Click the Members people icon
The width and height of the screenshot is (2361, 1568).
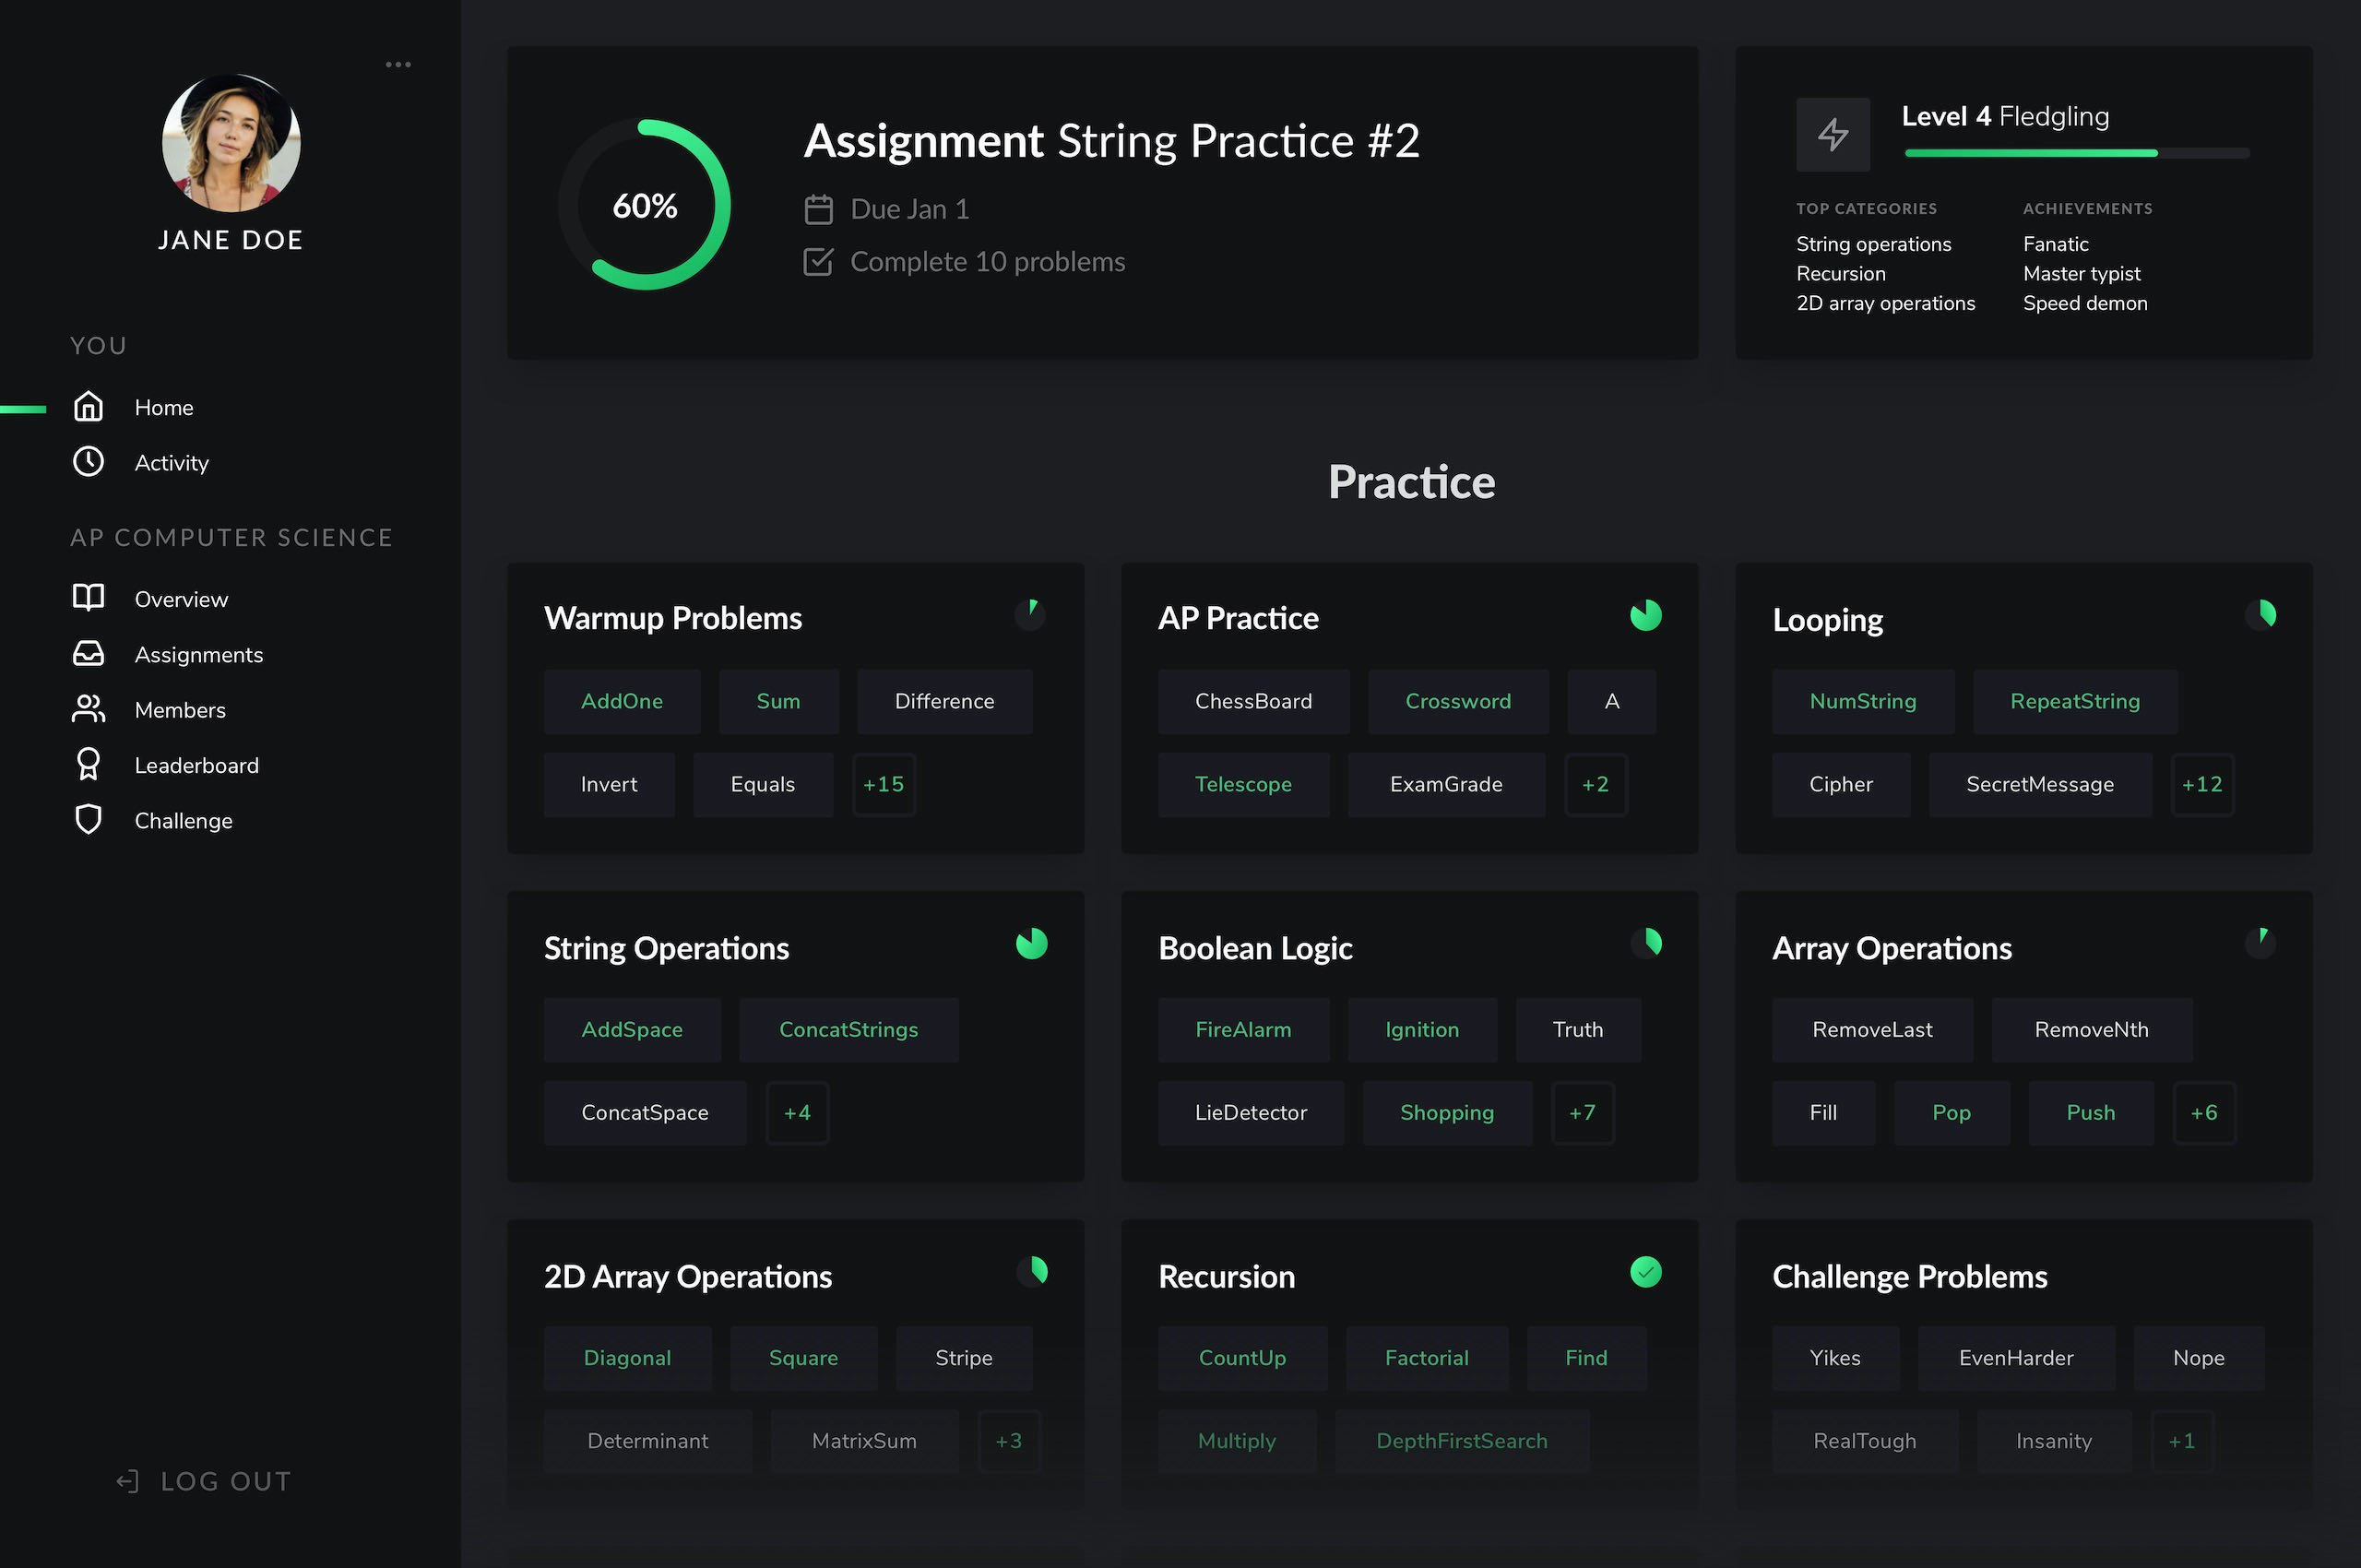point(88,709)
